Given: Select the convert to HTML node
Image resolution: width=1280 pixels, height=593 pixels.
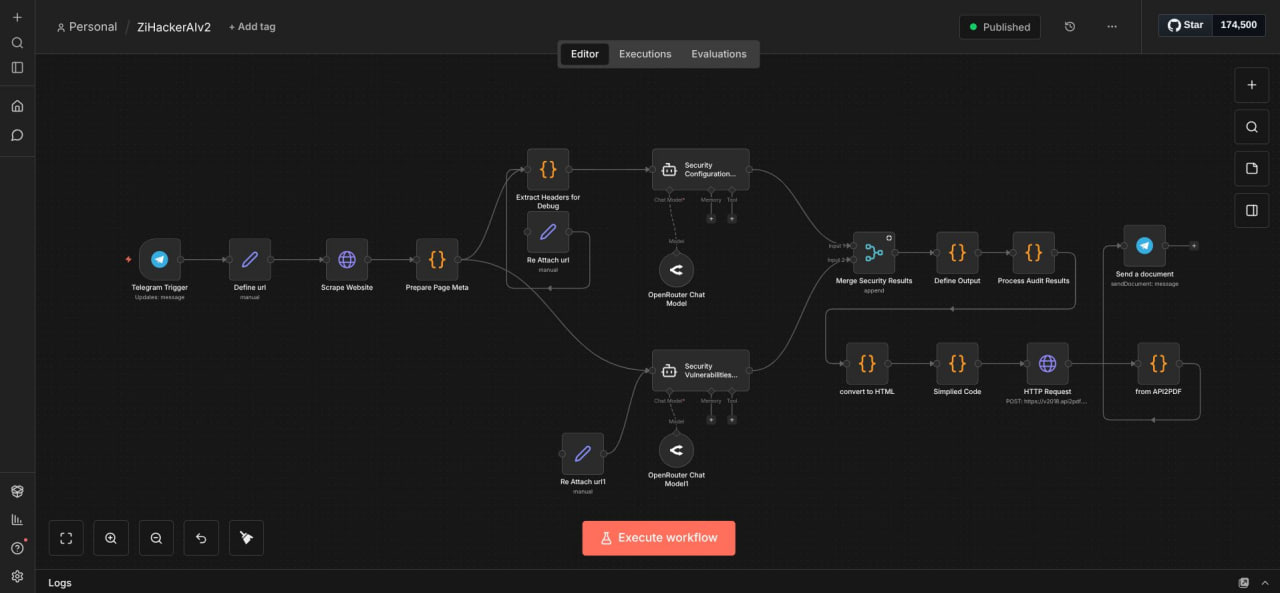Looking at the screenshot, I should coord(867,364).
